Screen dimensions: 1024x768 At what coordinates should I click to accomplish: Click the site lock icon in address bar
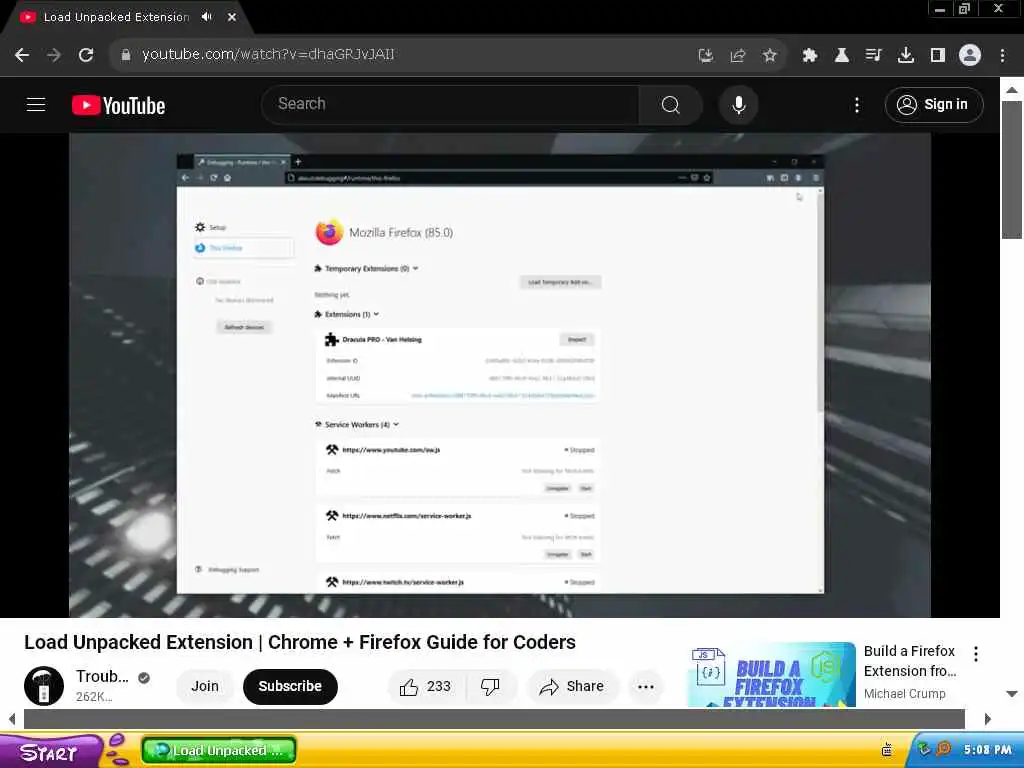(x=126, y=55)
